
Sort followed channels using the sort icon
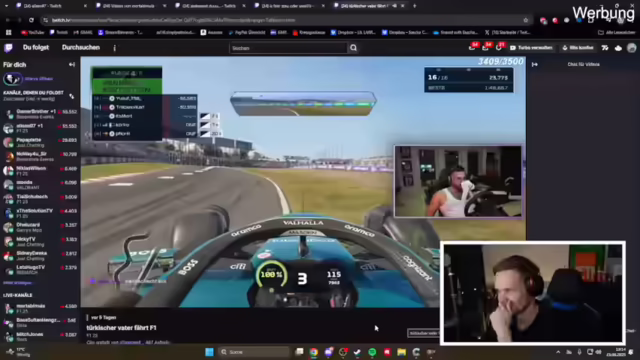click(72, 96)
